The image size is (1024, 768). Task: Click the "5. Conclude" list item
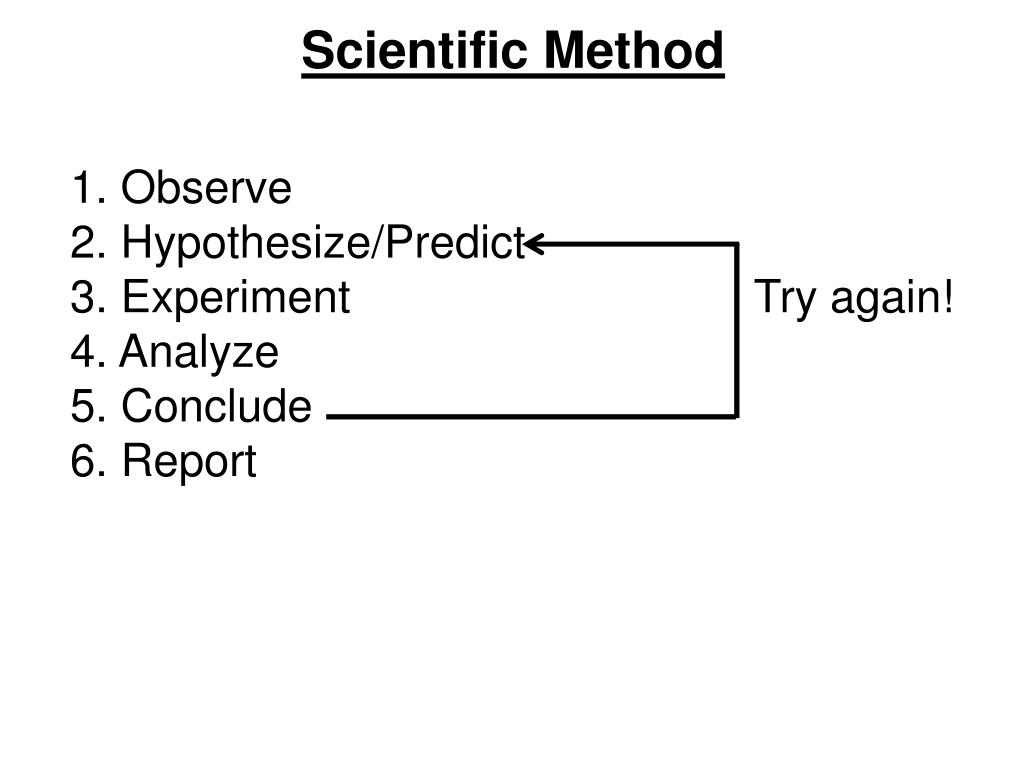[x=191, y=406]
